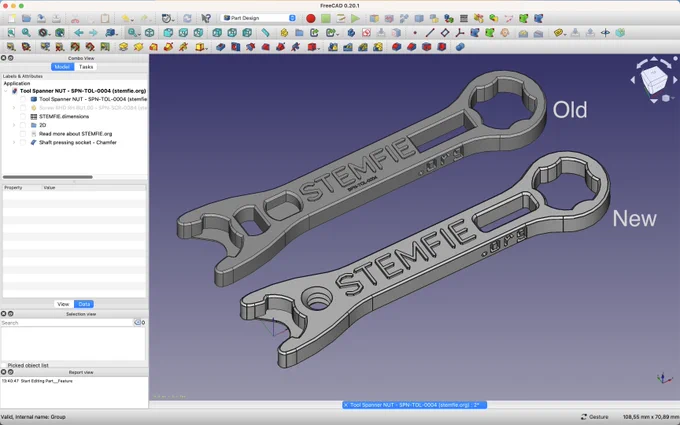This screenshot has width=680, height=425.
Task: Toggle checkbox for Shaft pressing socket - Chamfer
Action: [x=23, y=142]
